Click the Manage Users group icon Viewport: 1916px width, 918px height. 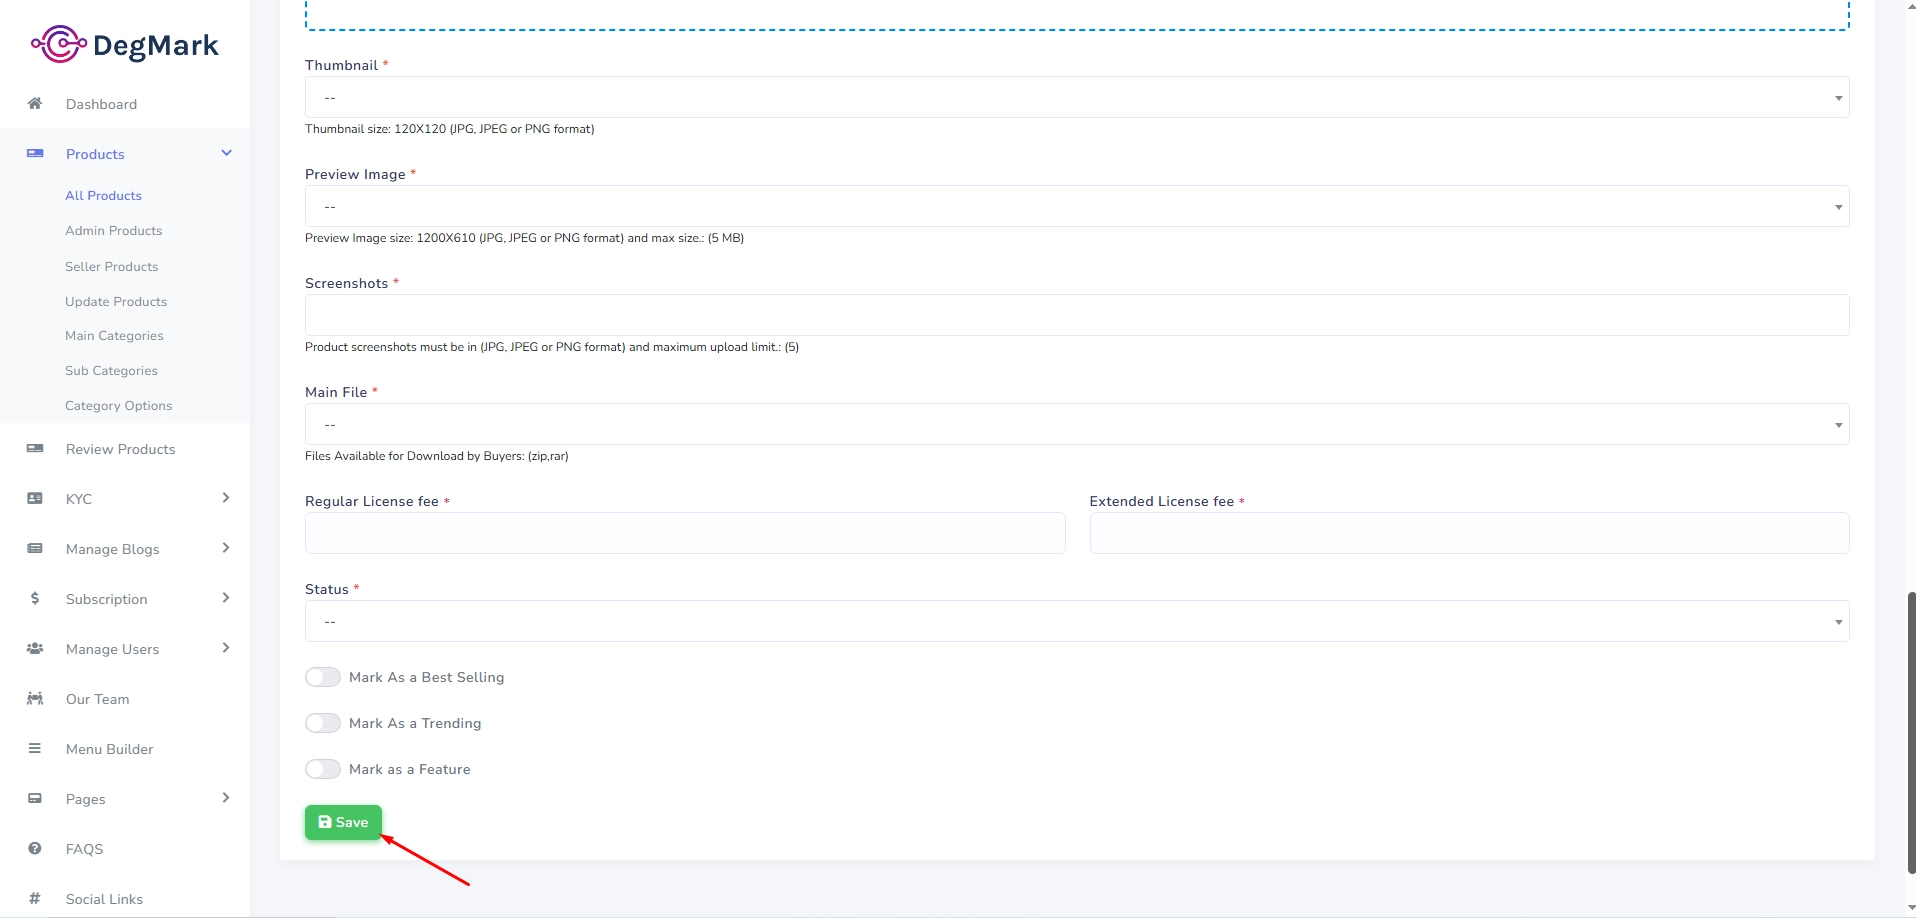pyautogui.click(x=35, y=649)
